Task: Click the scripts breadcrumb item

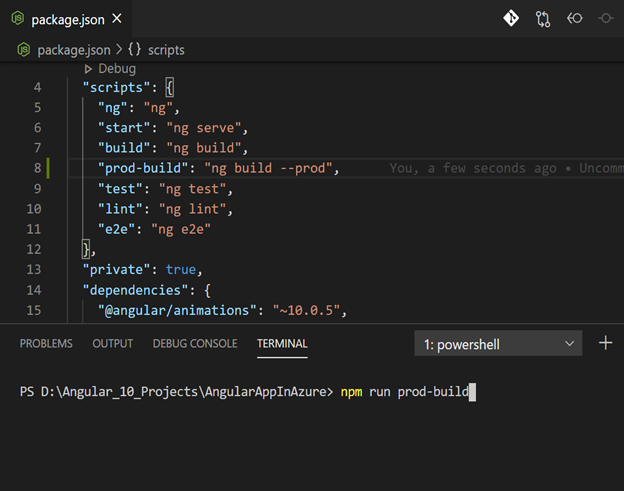Action: point(167,49)
